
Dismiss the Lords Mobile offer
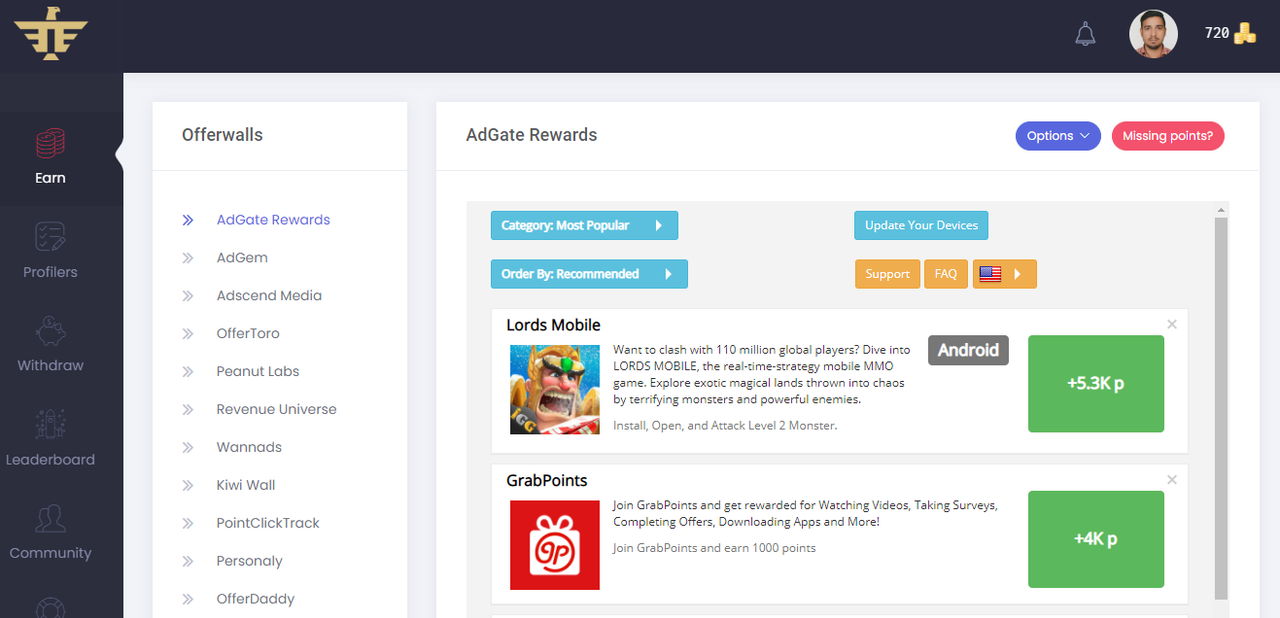click(1172, 324)
